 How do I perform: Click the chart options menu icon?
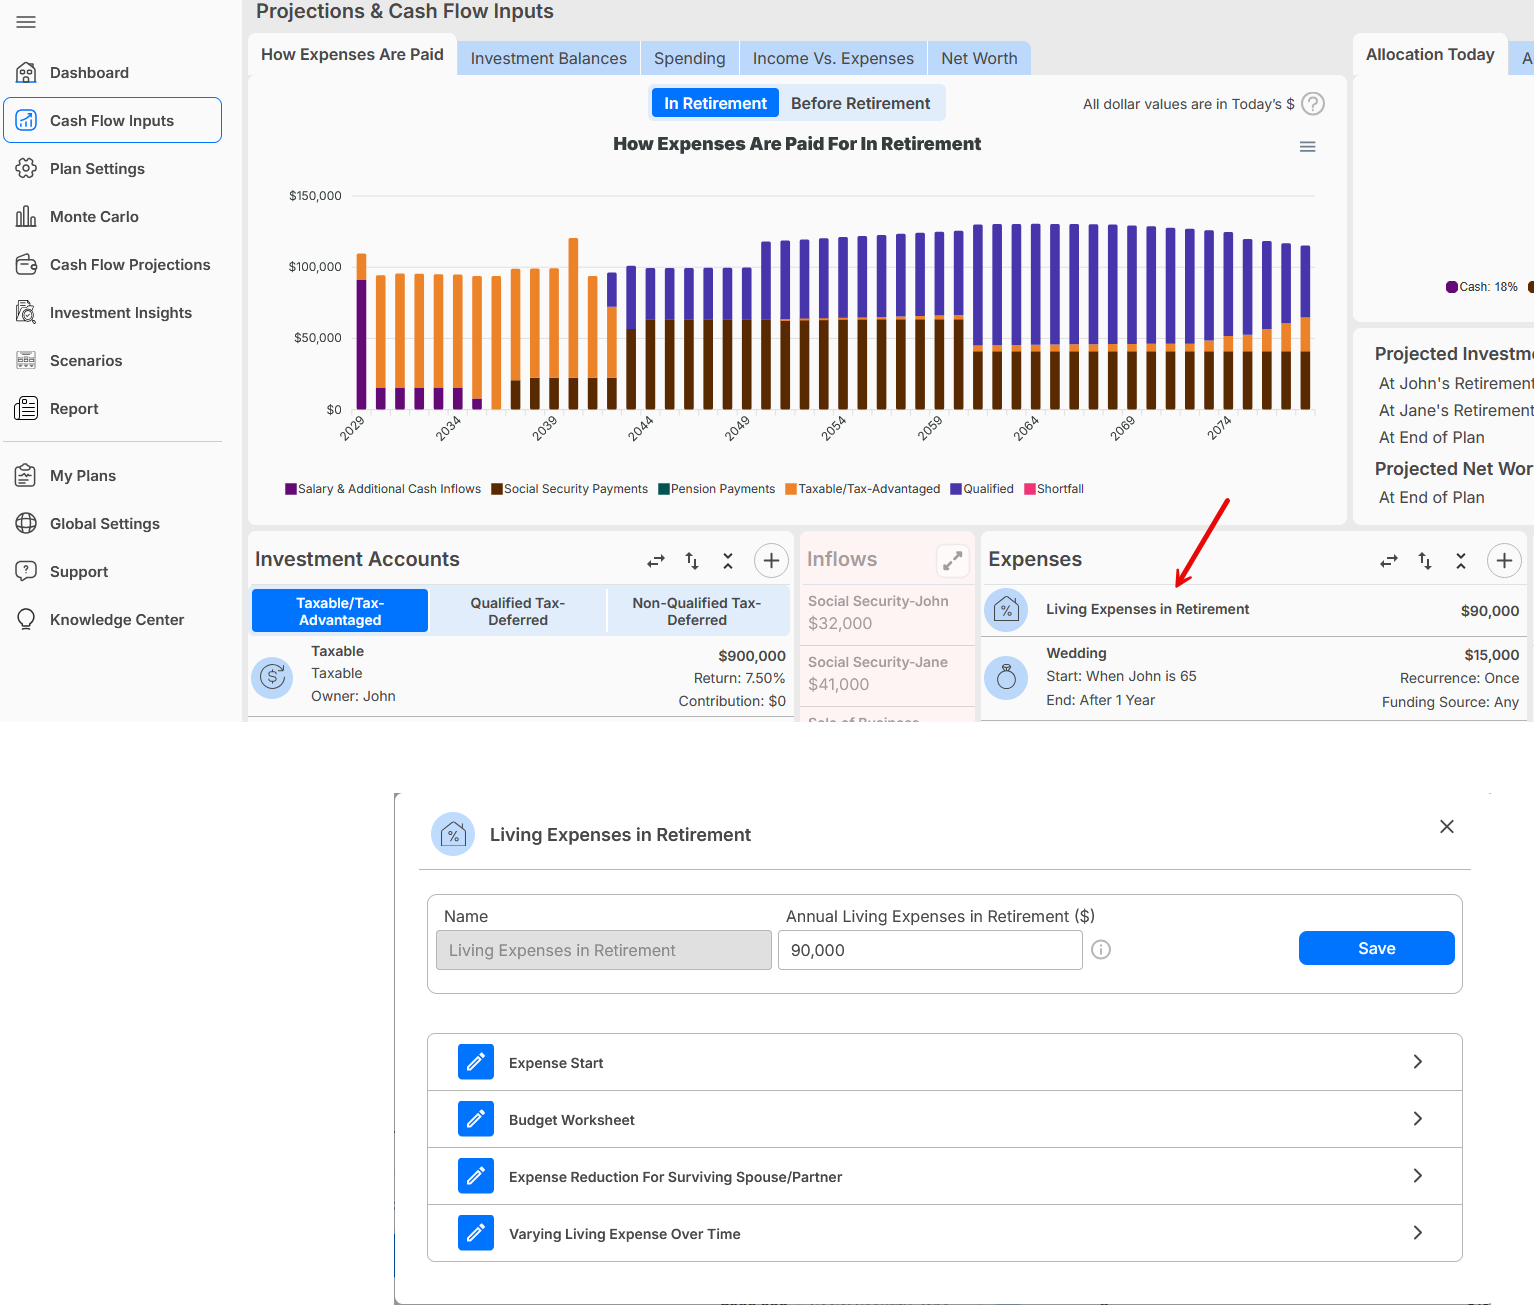tap(1307, 147)
